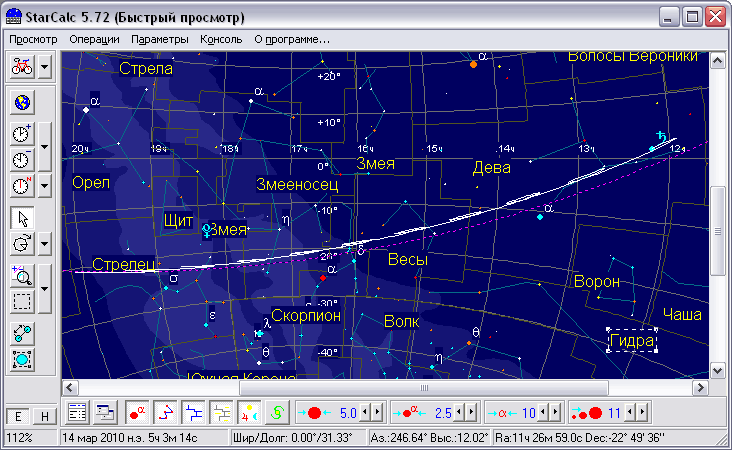Click the horizontal scrollbar thumb below sky map
Viewport: 732px width, 450px height.
(424, 387)
